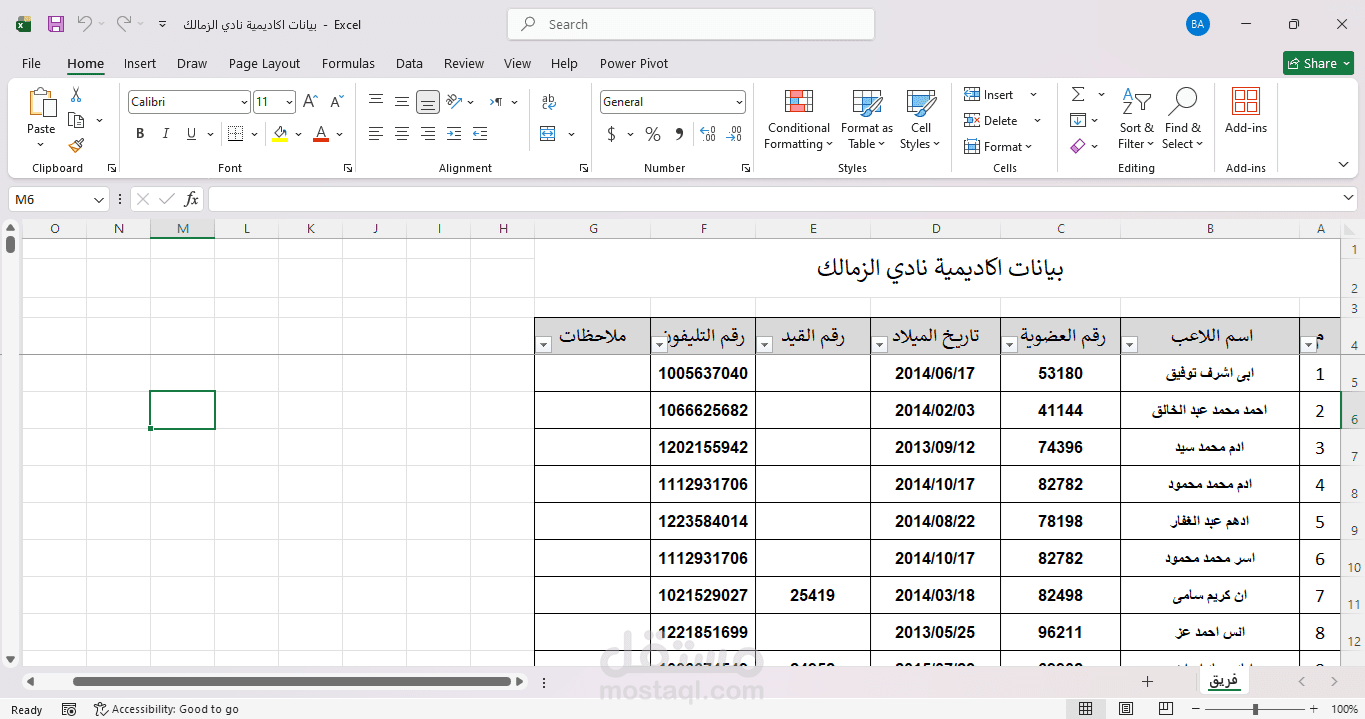Open the Data ribbon tab

click(x=409, y=63)
